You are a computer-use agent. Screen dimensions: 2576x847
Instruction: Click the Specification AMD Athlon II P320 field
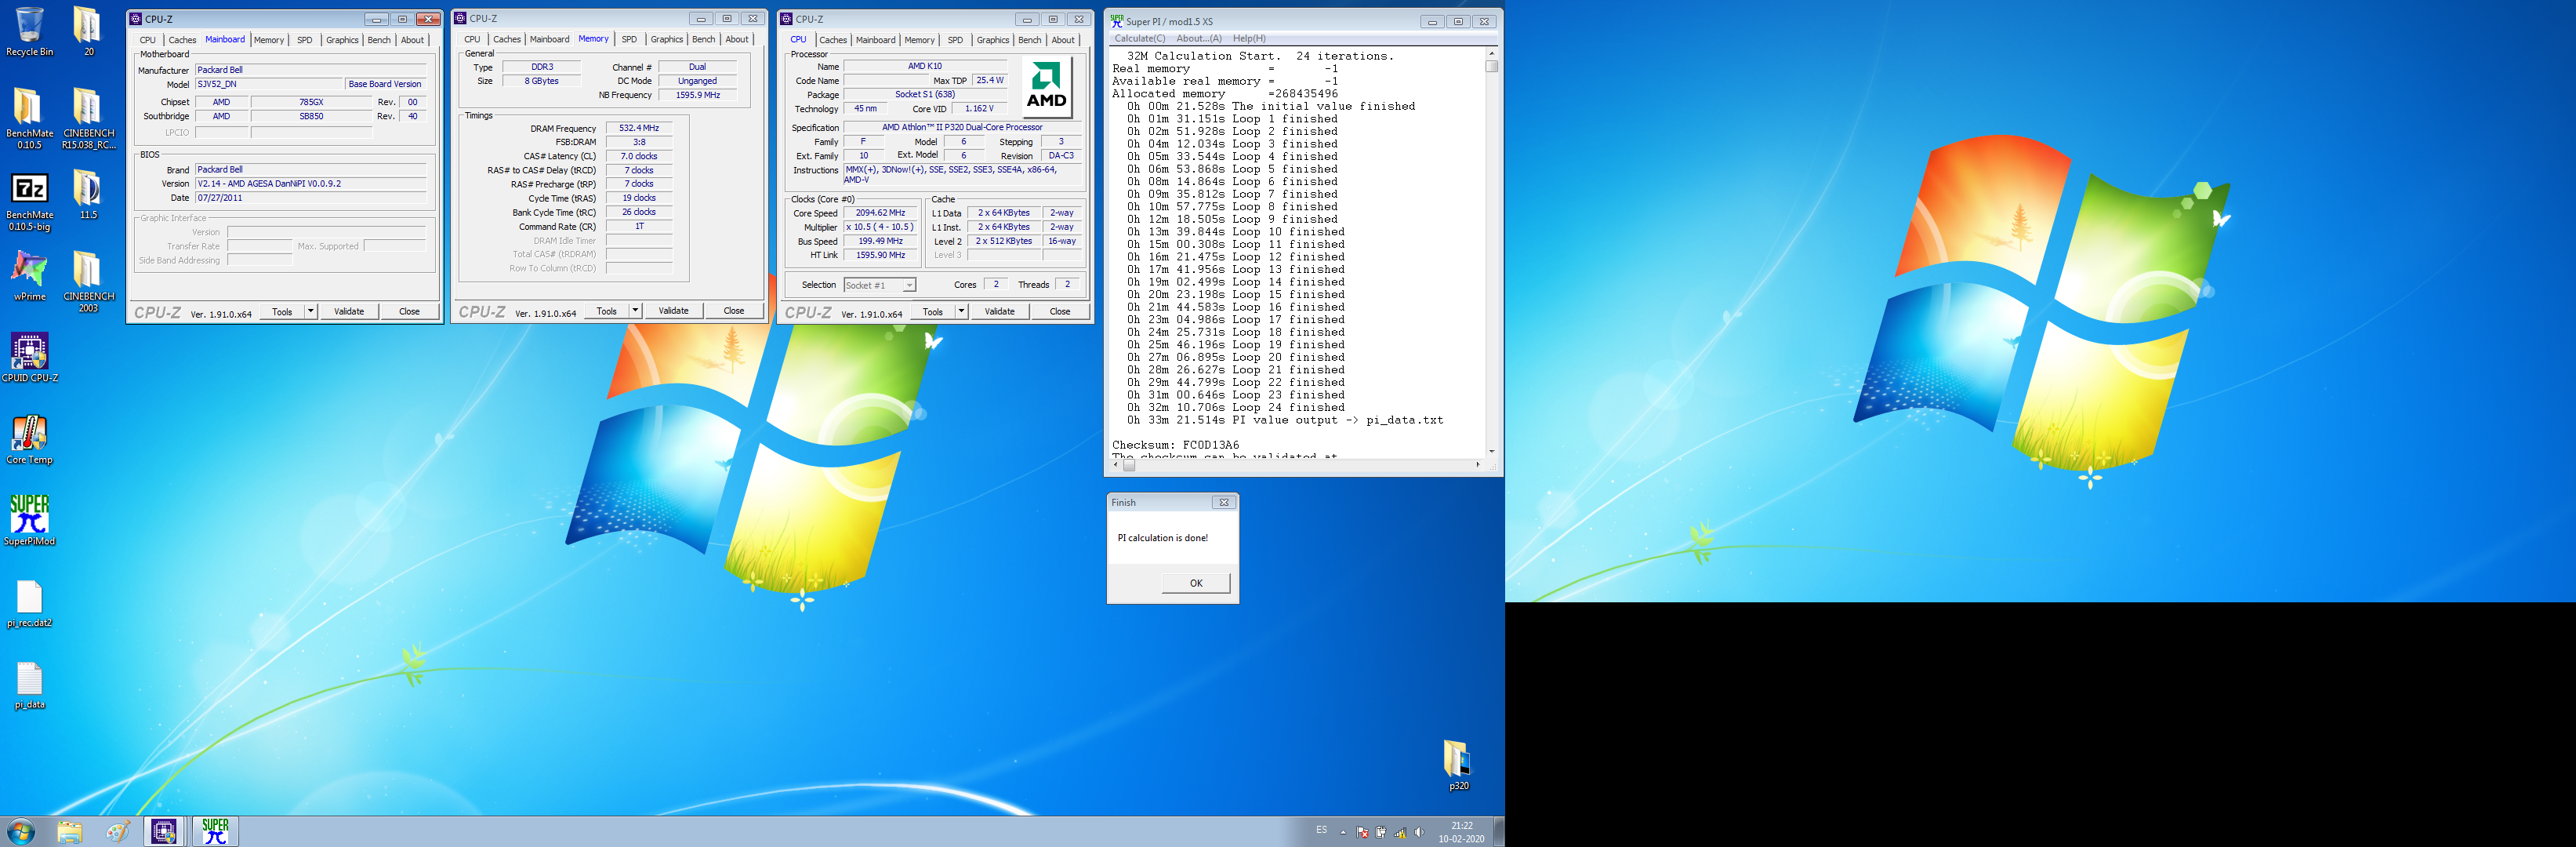(961, 128)
